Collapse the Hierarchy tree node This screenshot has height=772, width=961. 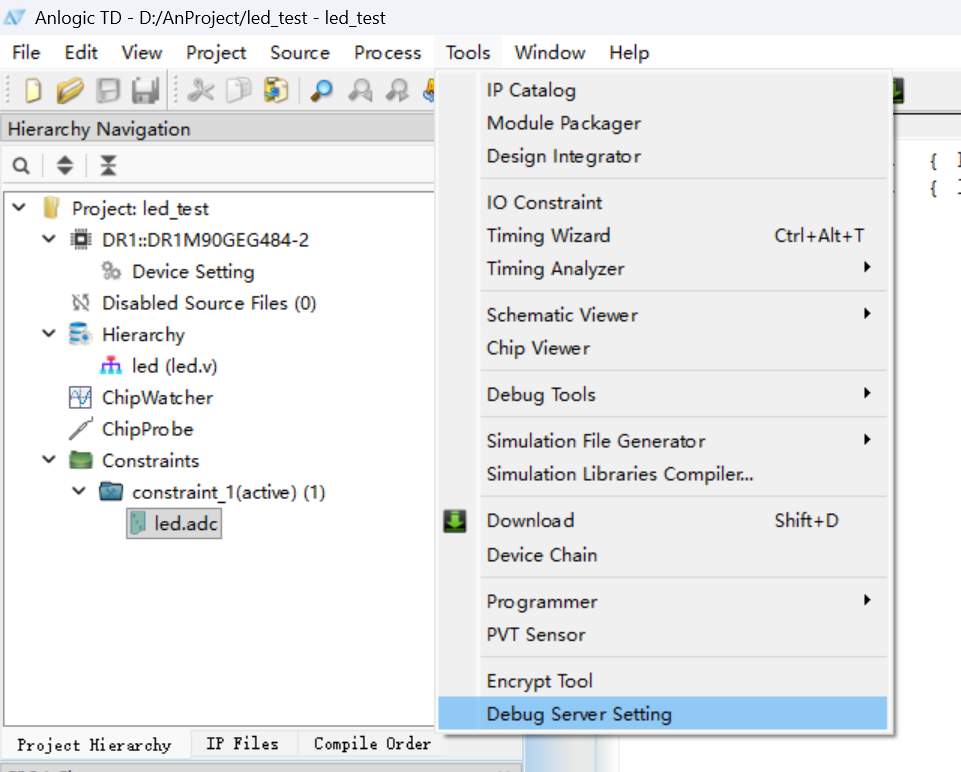pos(49,333)
